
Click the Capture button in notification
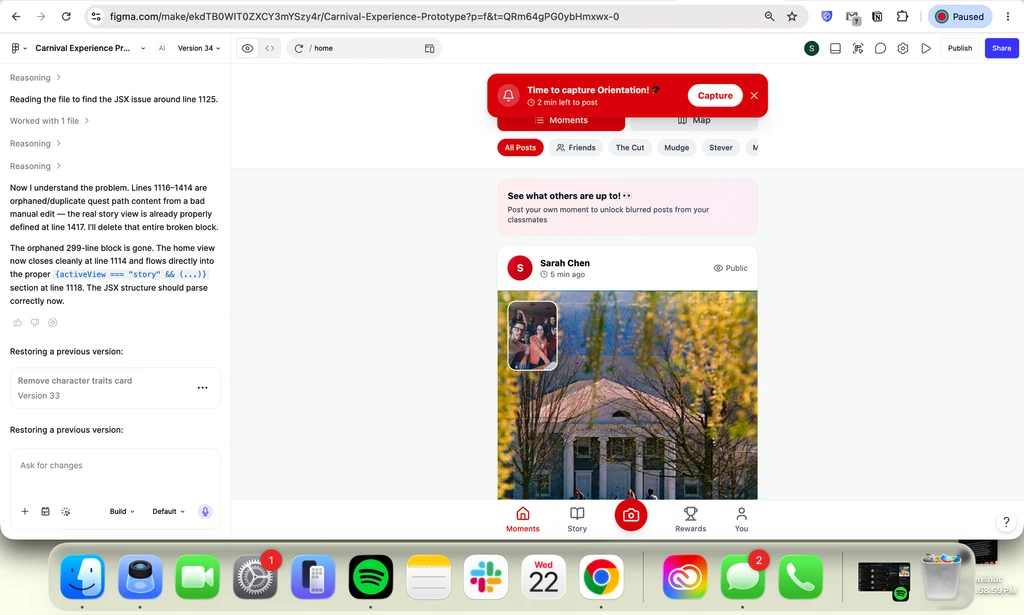point(715,95)
